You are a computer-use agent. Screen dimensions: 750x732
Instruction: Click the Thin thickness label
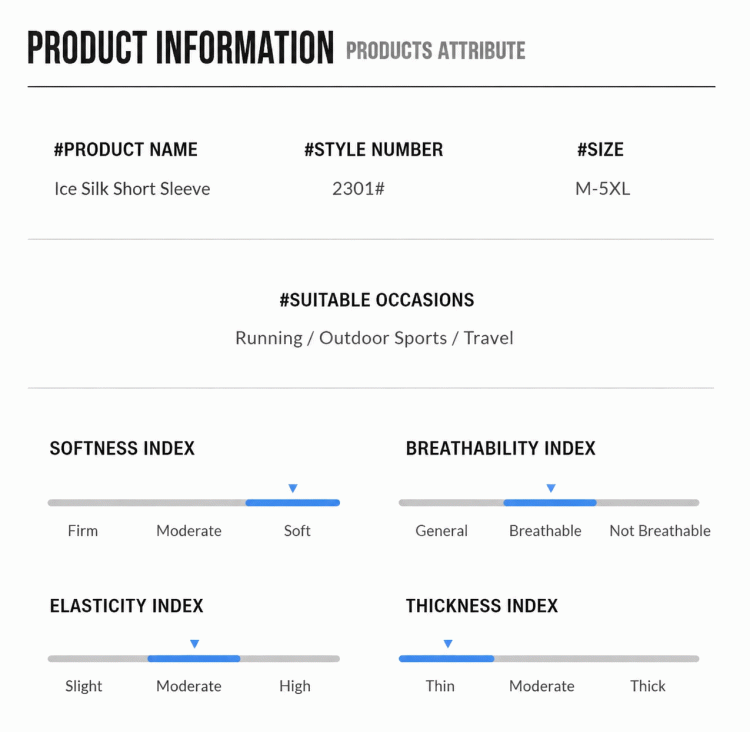440,686
